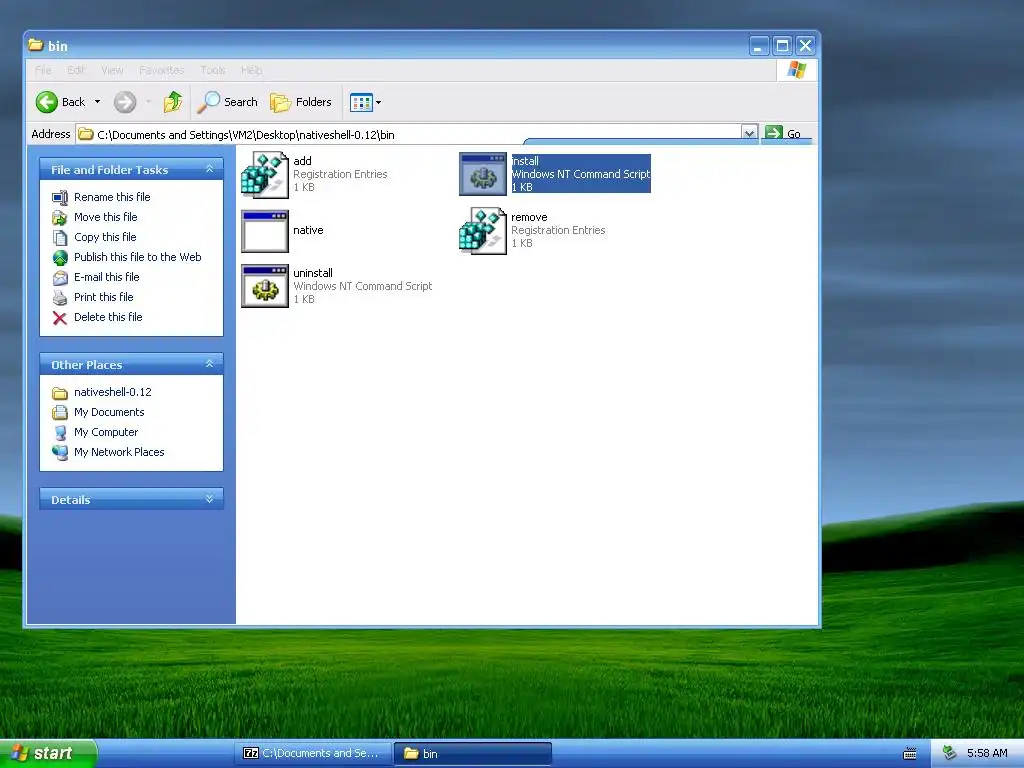
Task: Click Delete this file link
Action: pos(108,317)
